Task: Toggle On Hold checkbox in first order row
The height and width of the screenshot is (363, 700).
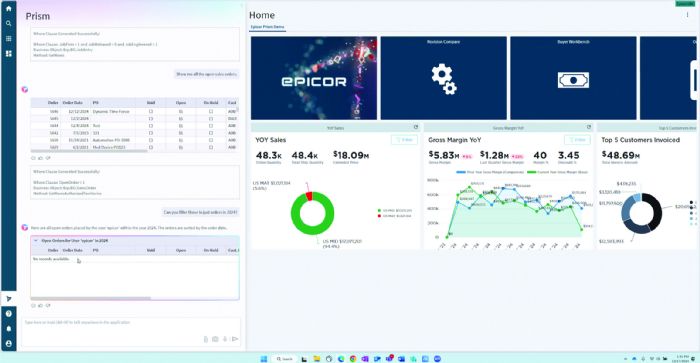Action: click(211, 111)
